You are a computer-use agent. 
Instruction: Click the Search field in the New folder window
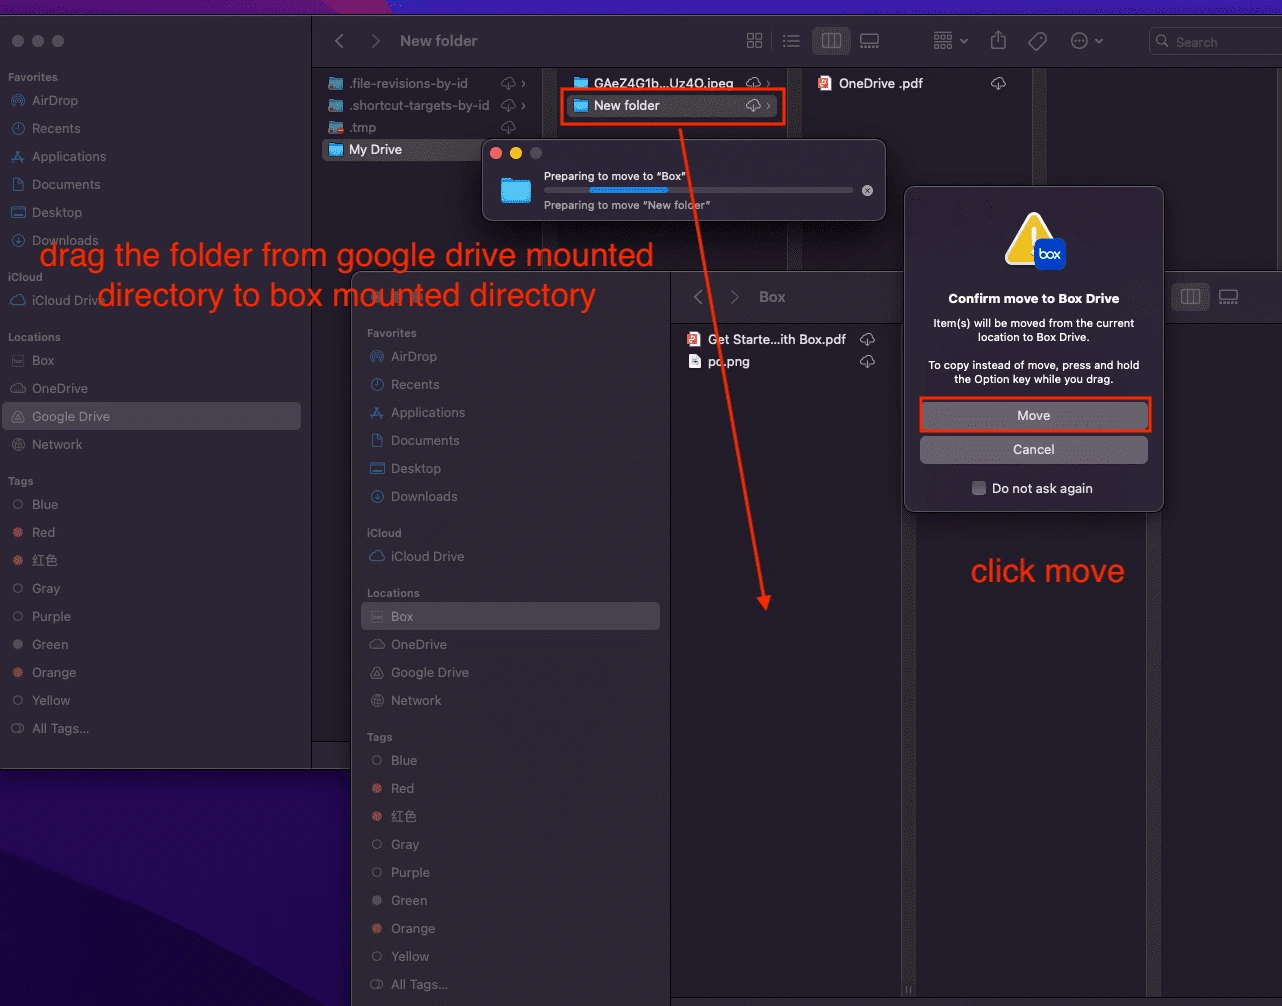tap(1215, 42)
